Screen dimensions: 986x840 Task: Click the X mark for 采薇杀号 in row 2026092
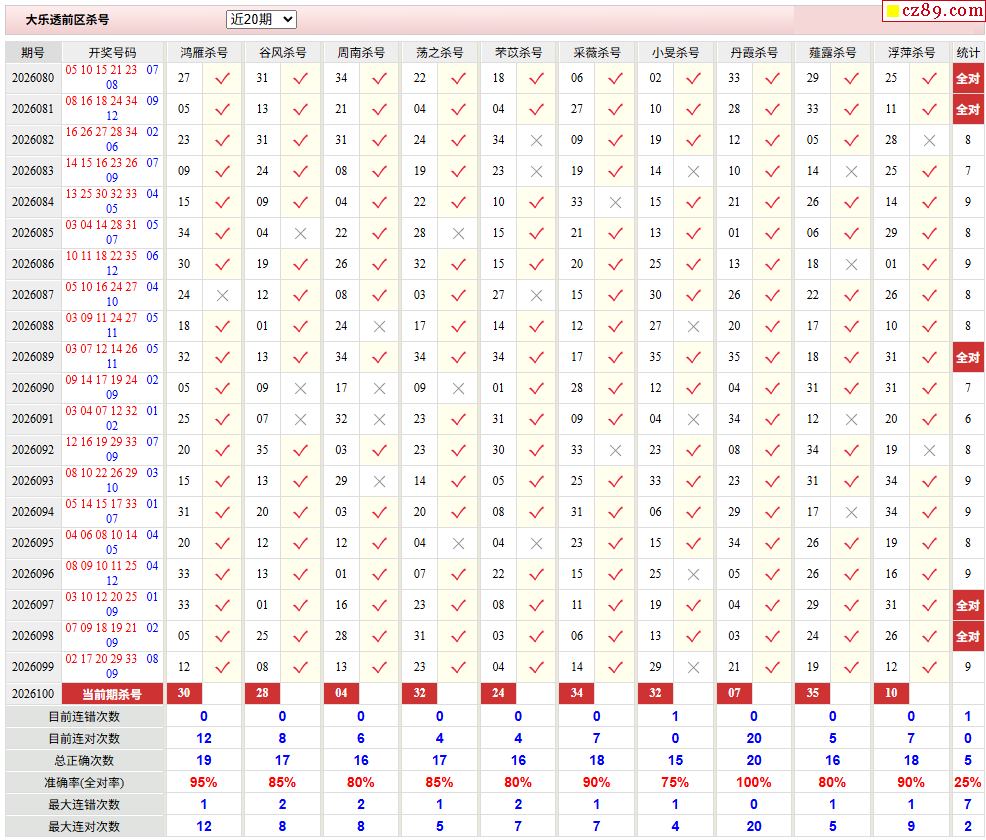click(x=616, y=450)
